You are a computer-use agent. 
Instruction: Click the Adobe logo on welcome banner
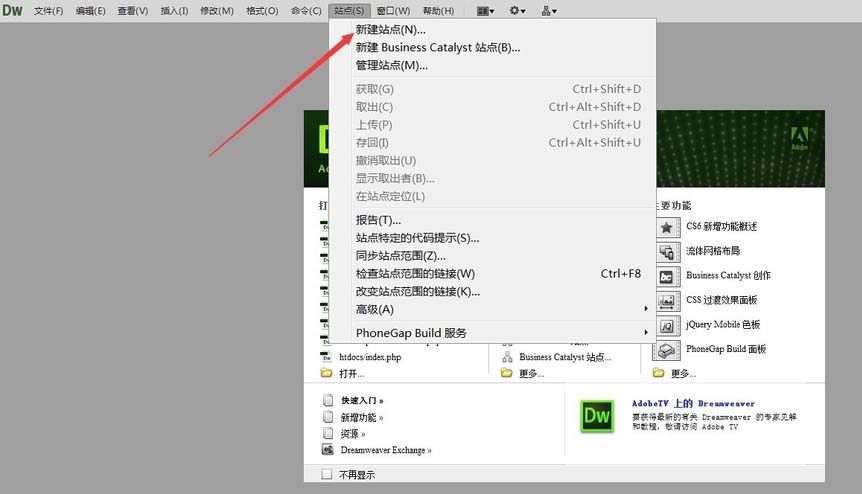(x=799, y=137)
